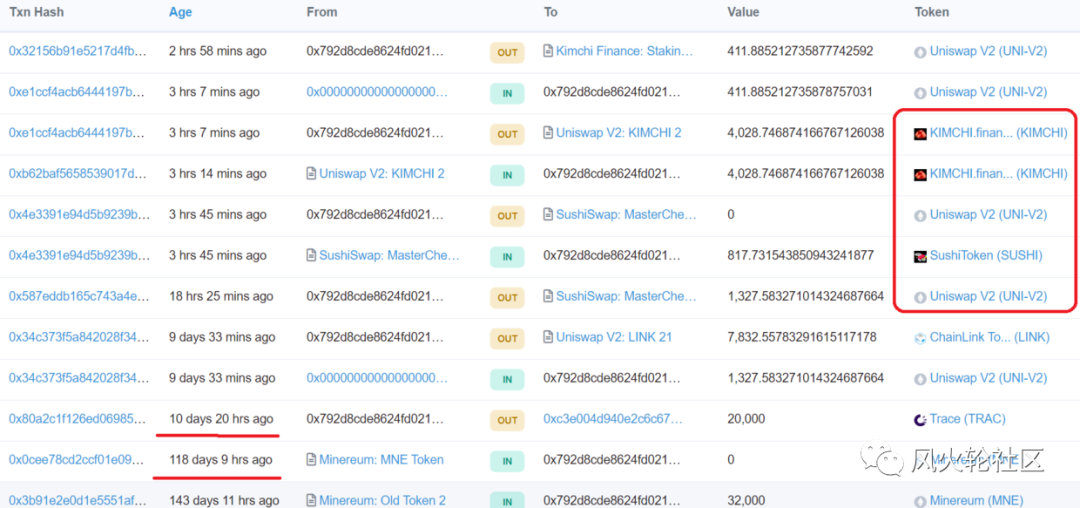Open 0x0000000000000000... sender in 3 hrs 7 mins row

pyautogui.click(x=377, y=92)
